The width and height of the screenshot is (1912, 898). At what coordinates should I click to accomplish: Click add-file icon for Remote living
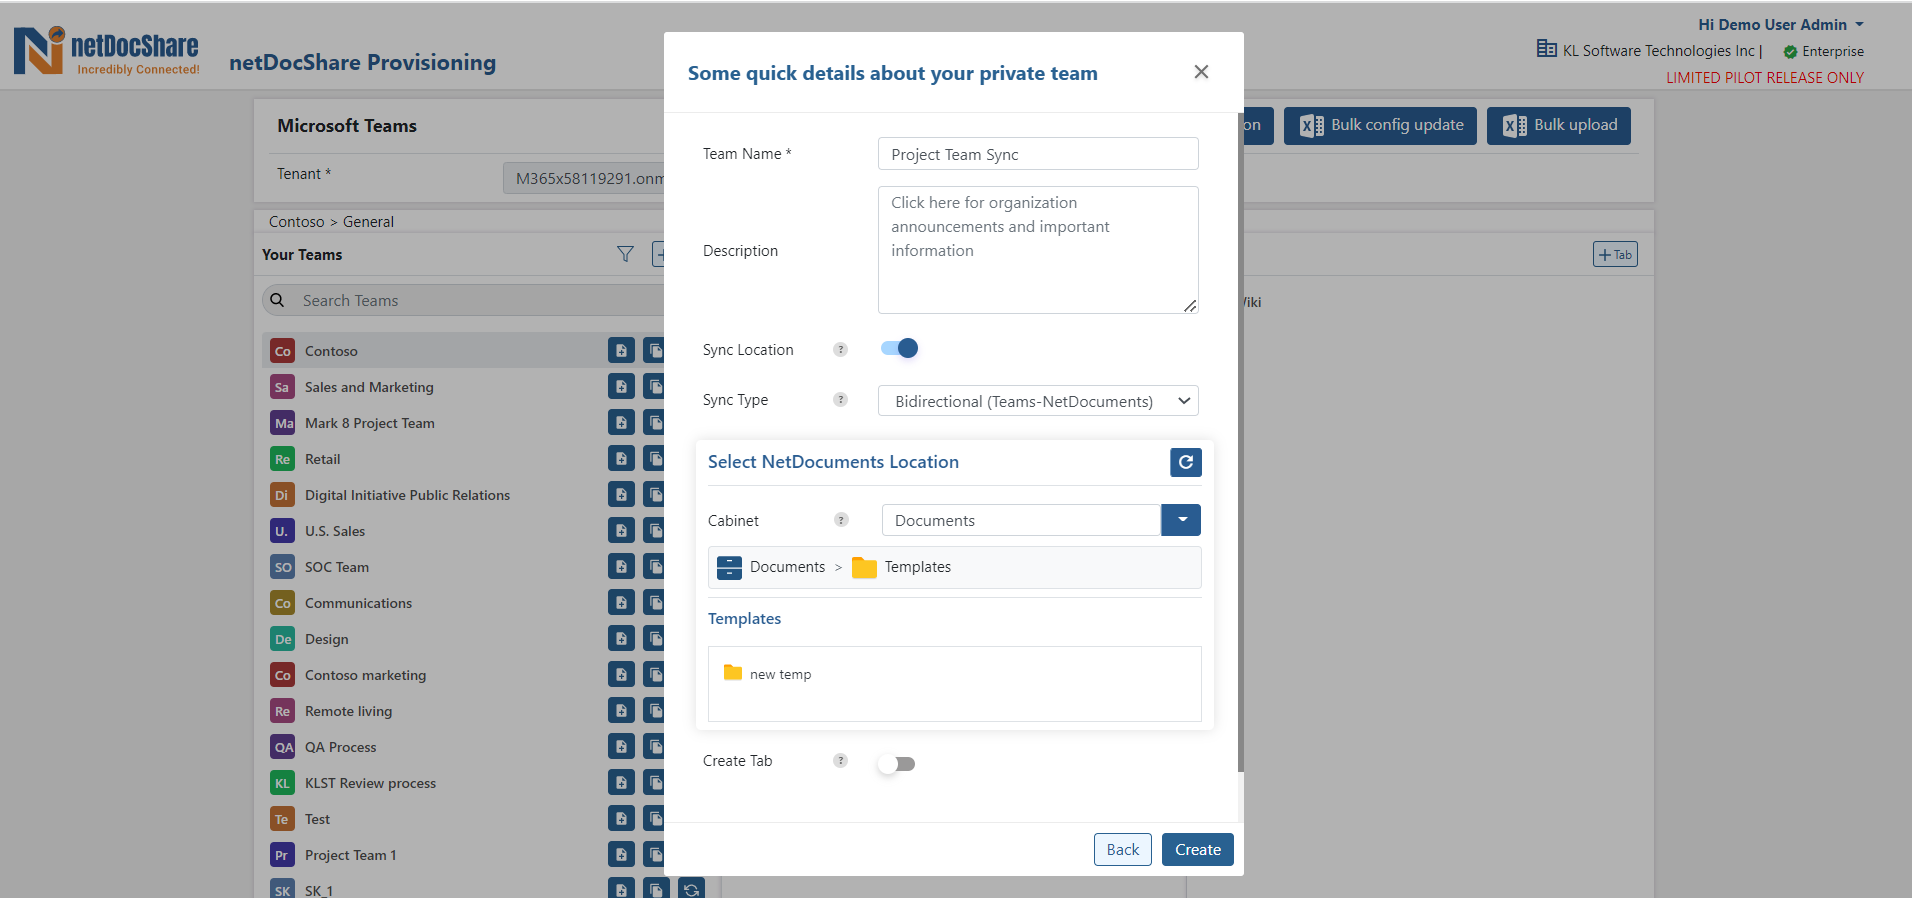621,710
